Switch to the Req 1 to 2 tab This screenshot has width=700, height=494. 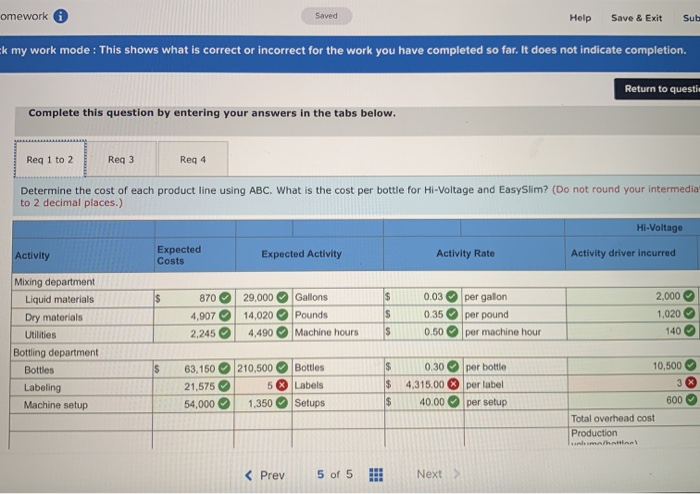tap(50, 159)
